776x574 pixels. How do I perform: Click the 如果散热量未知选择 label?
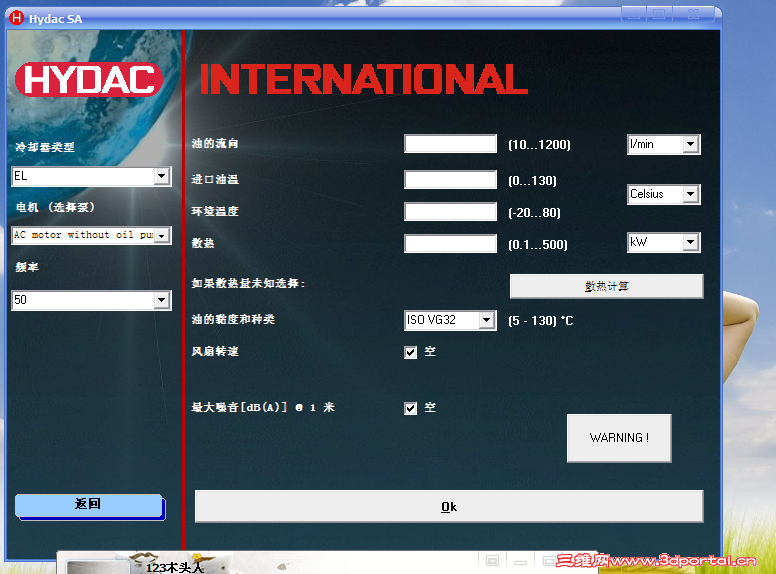click(x=248, y=283)
